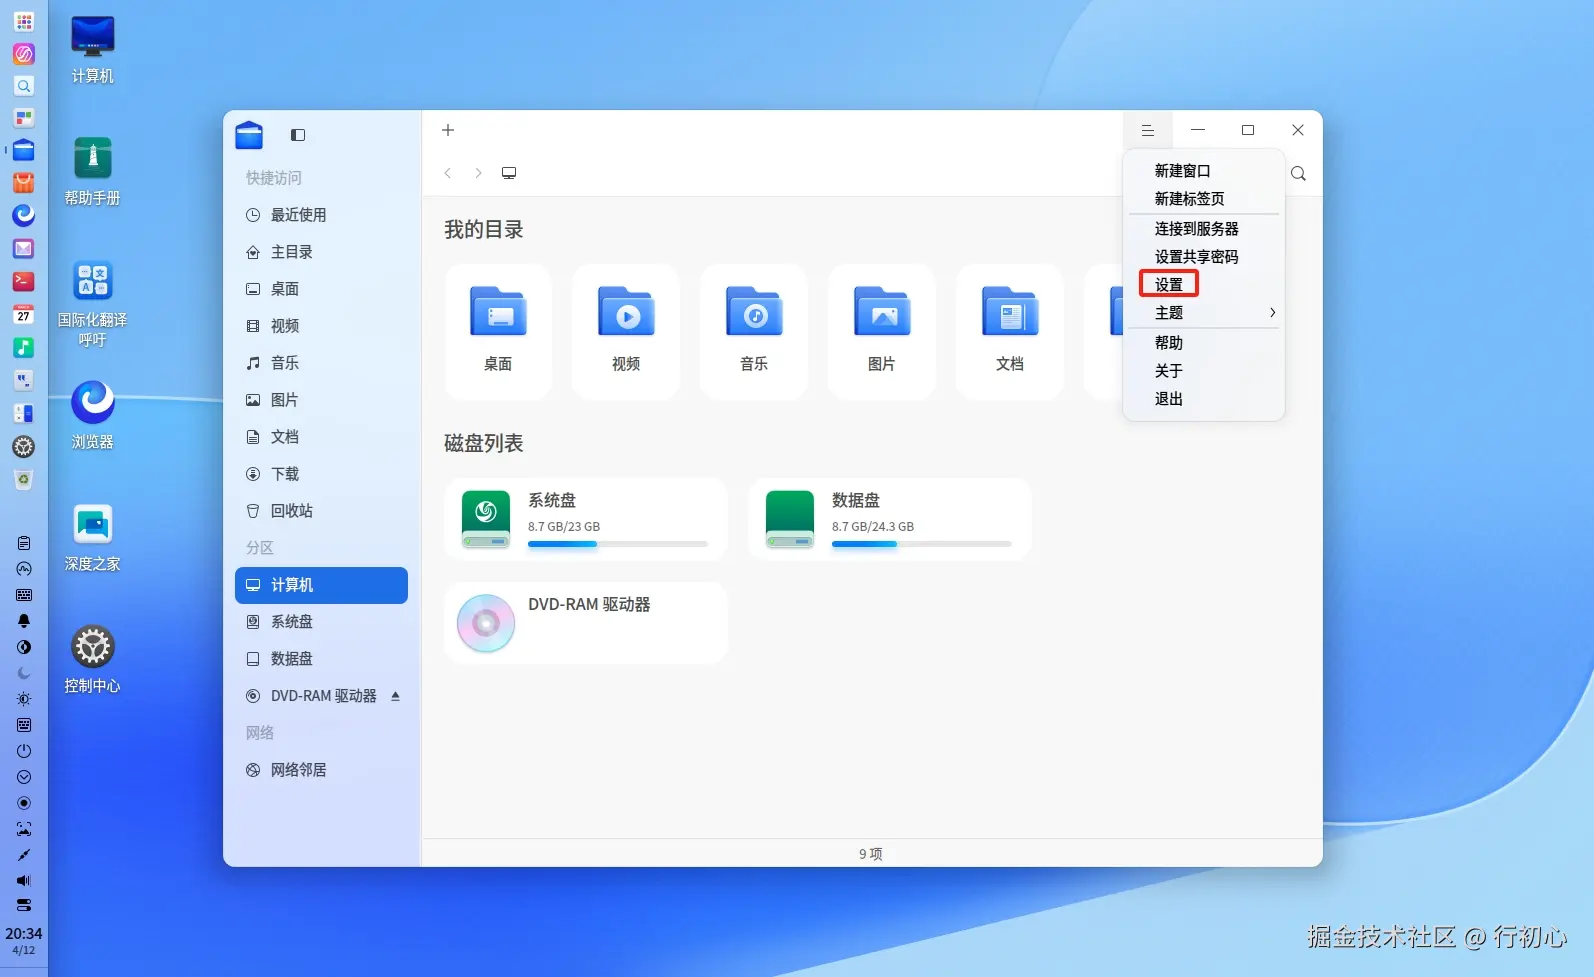This screenshot has width=1594, height=977.
Task: Open the 深度之家 desktop icon
Action: point(92,537)
